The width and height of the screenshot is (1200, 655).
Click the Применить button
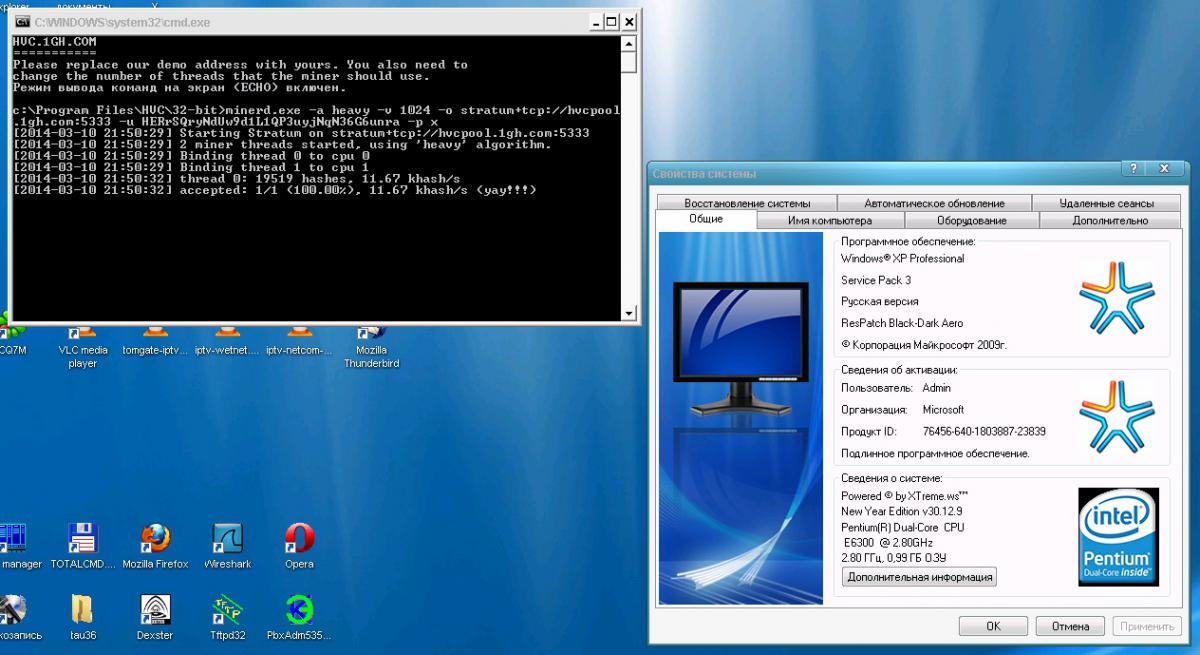(1146, 626)
